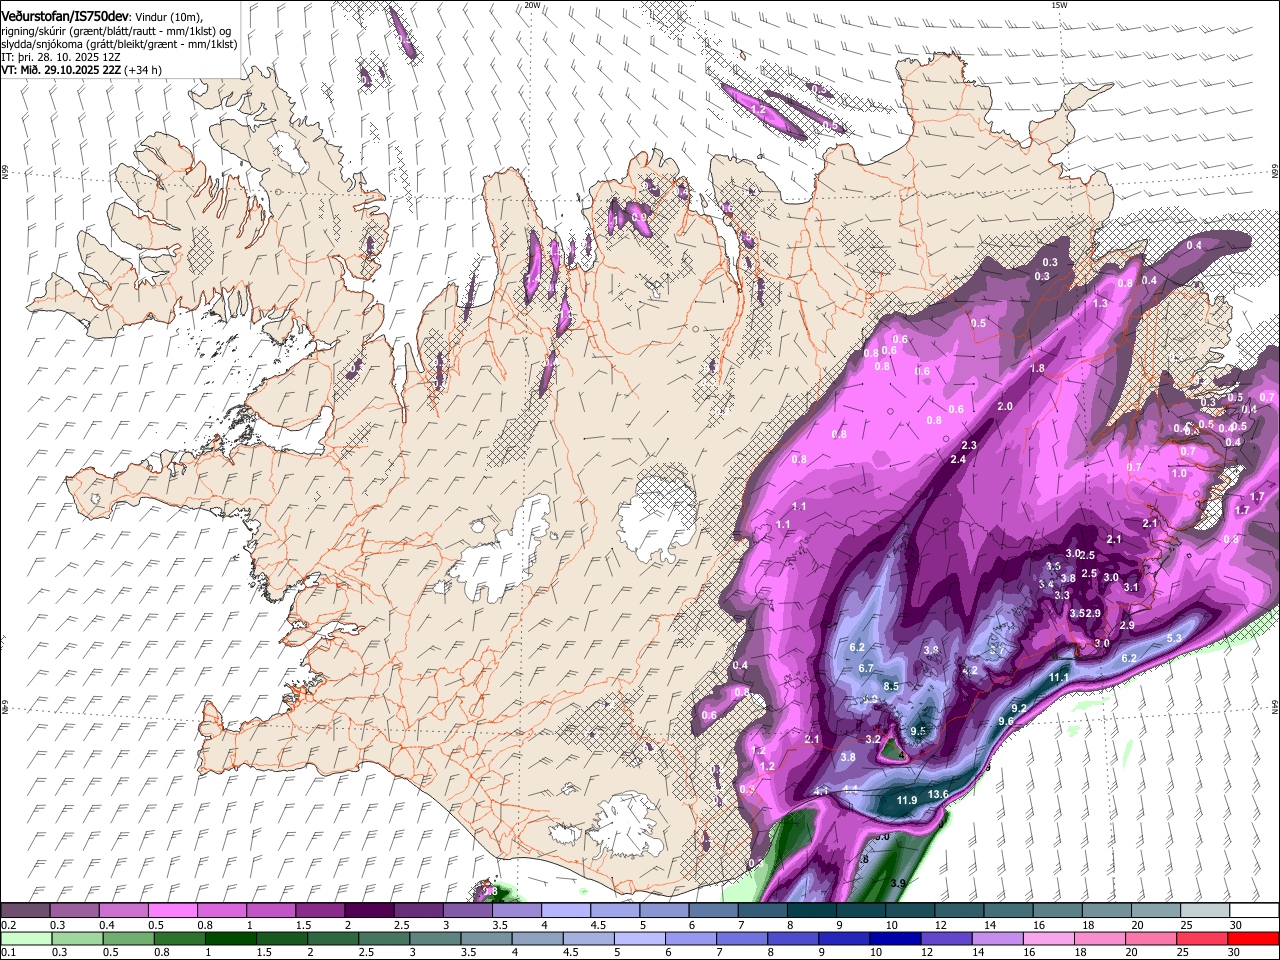Click the 15W longitude label
1280x960 pixels.
coord(1060,5)
